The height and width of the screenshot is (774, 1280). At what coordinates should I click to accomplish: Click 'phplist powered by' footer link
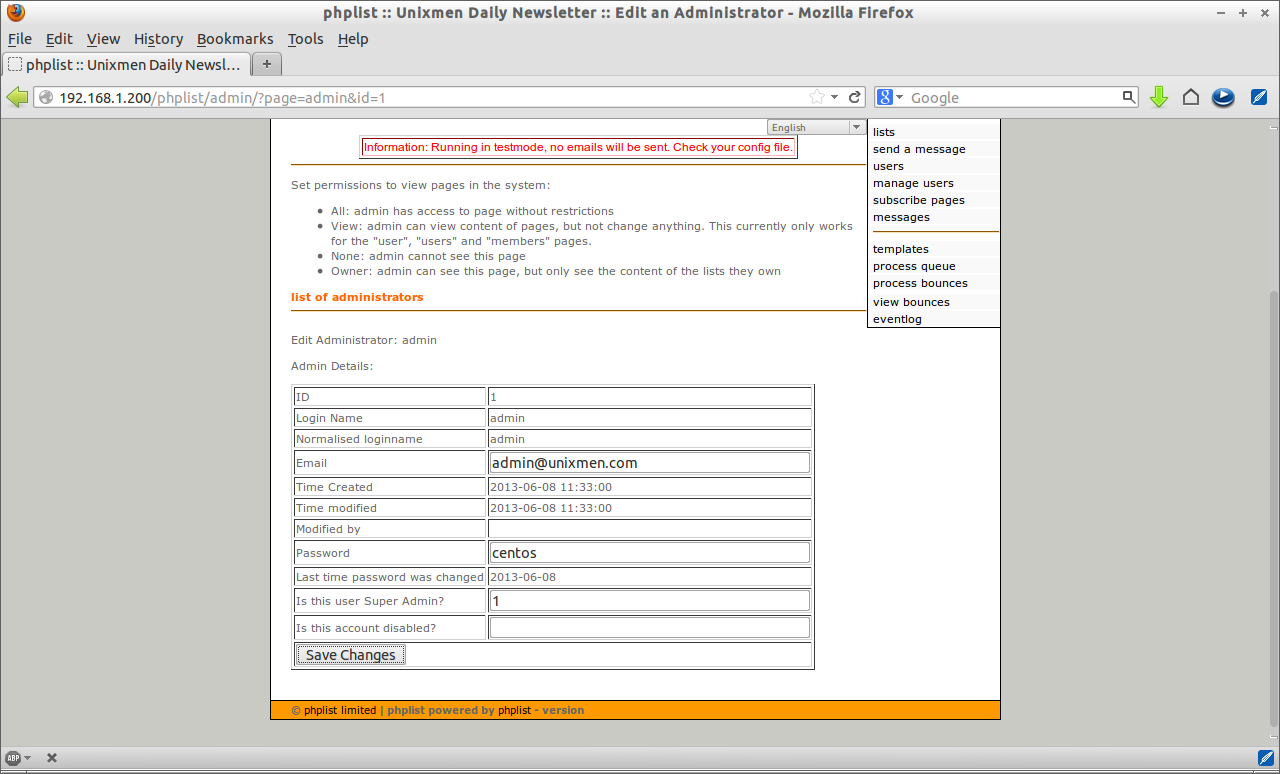coord(441,710)
